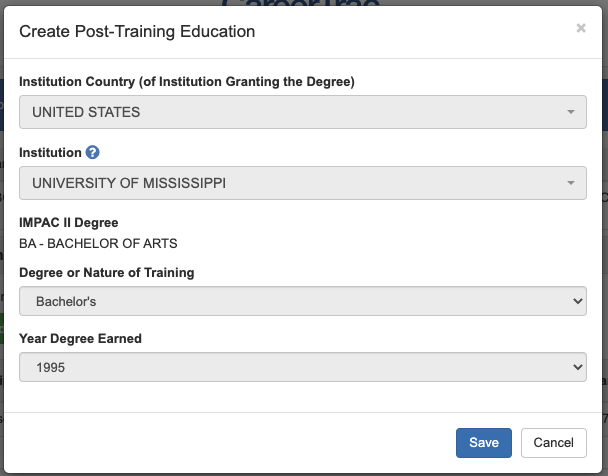Screen dimensions: 608x476
Task: Click the arrow on the UNIVERSITY OF MISSISSIPPI field
Action: click(x=571, y=183)
